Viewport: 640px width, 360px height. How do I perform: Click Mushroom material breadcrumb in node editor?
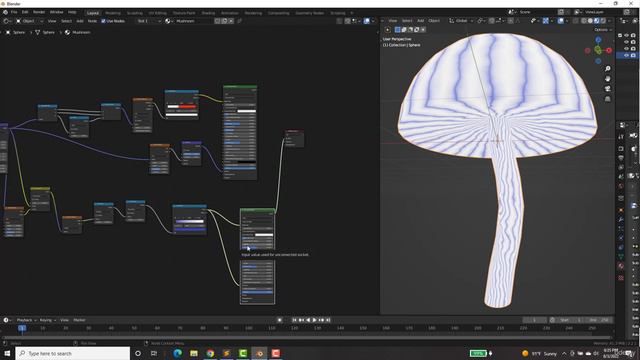click(x=77, y=32)
